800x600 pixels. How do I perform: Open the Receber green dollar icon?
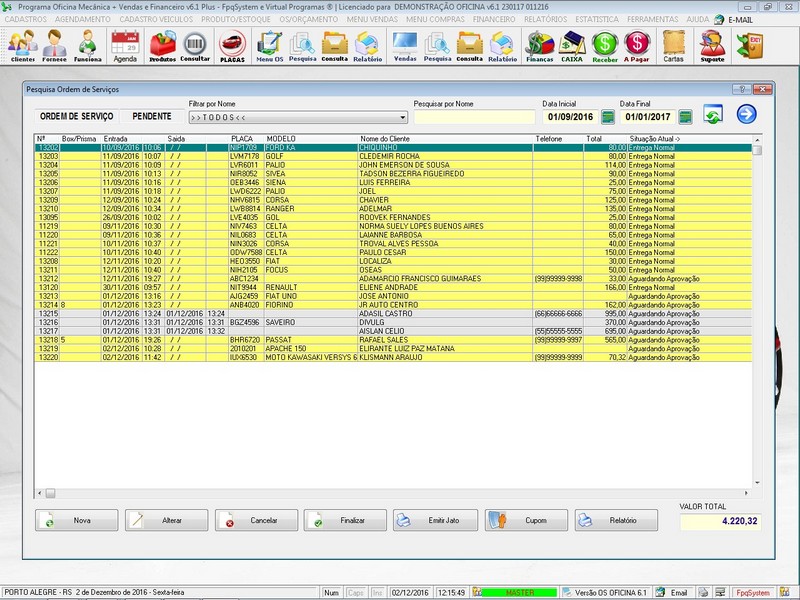(605, 46)
